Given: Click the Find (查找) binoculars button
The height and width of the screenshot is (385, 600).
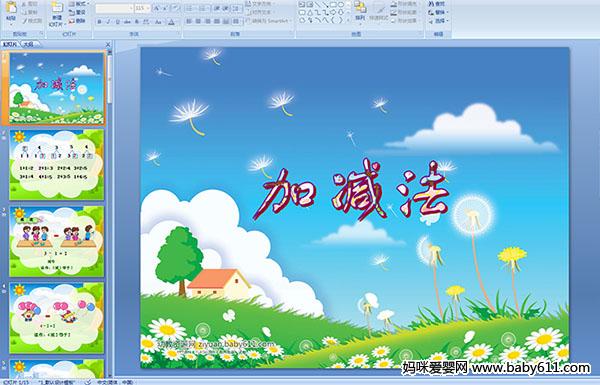Looking at the screenshot, I should (x=437, y=4).
